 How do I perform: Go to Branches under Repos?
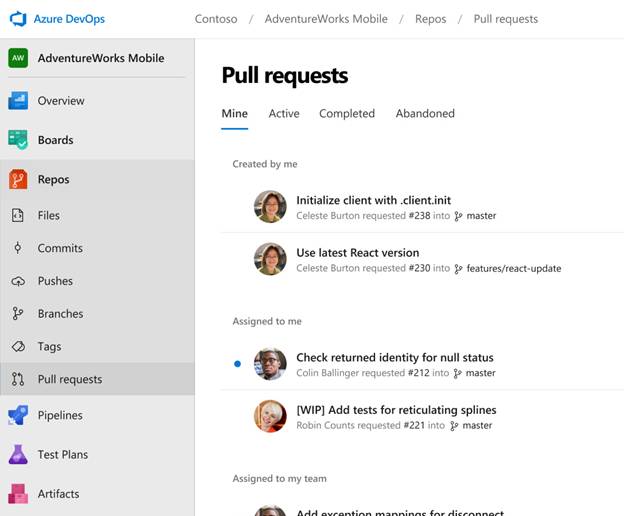(97, 313)
